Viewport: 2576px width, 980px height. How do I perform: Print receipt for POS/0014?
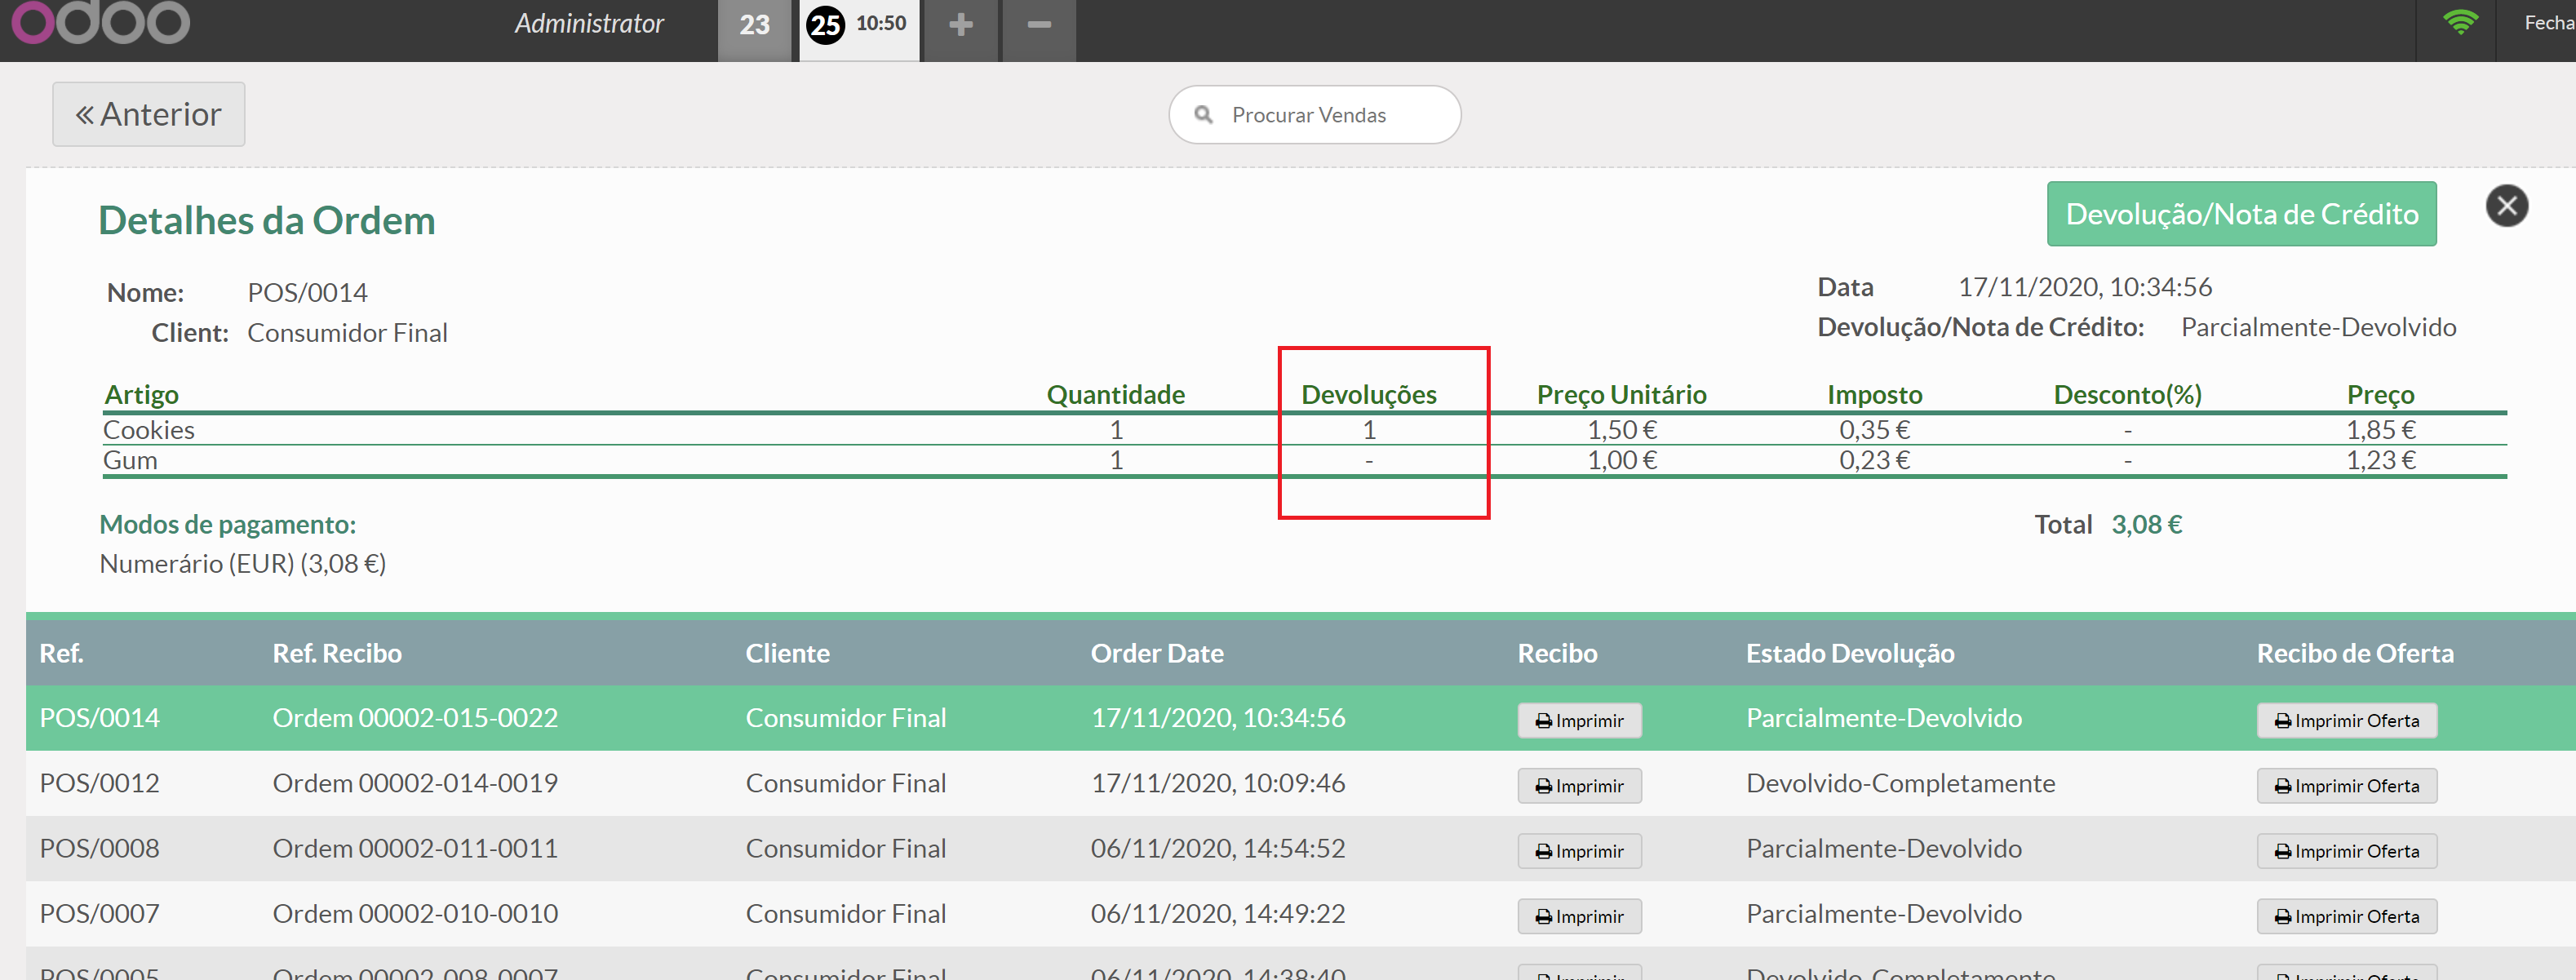point(1579,720)
